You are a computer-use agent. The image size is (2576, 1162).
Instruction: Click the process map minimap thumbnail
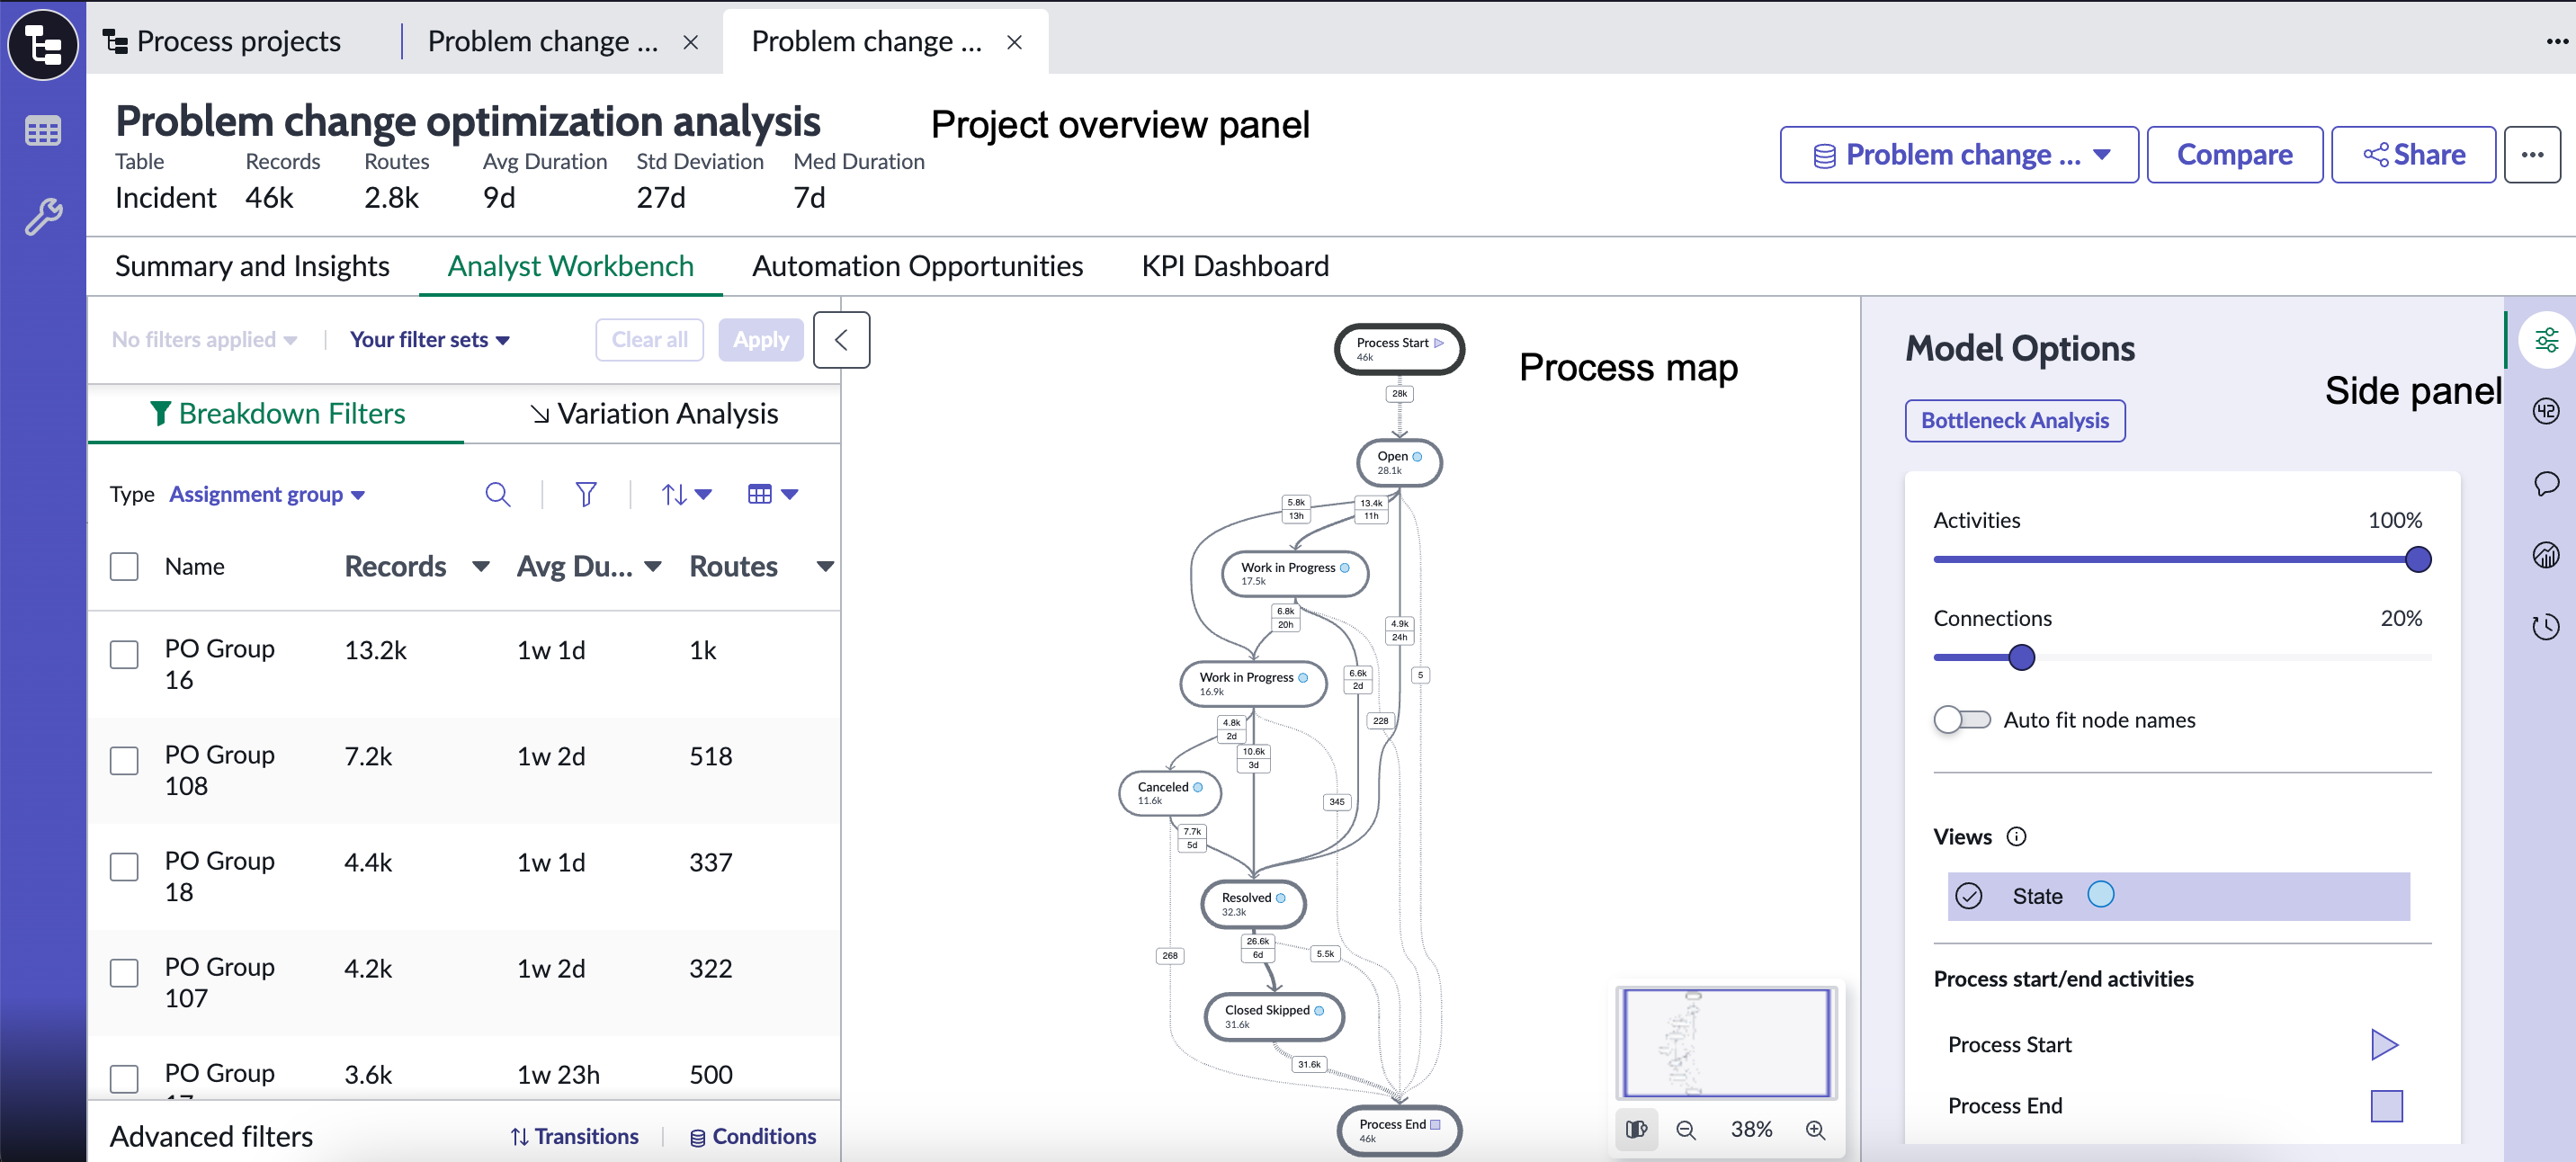point(1727,1043)
